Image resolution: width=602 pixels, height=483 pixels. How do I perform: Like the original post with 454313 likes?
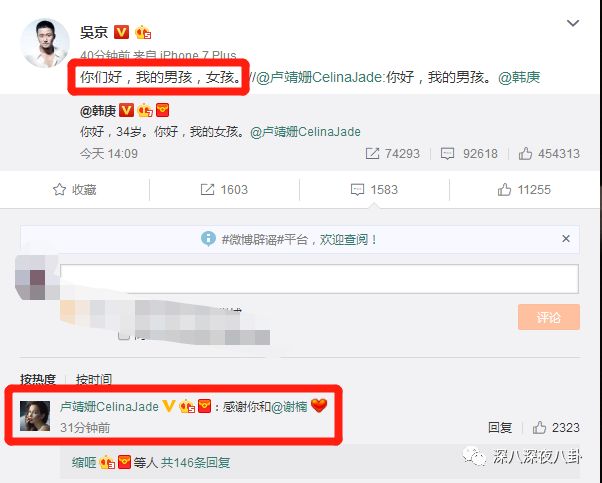[525, 154]
